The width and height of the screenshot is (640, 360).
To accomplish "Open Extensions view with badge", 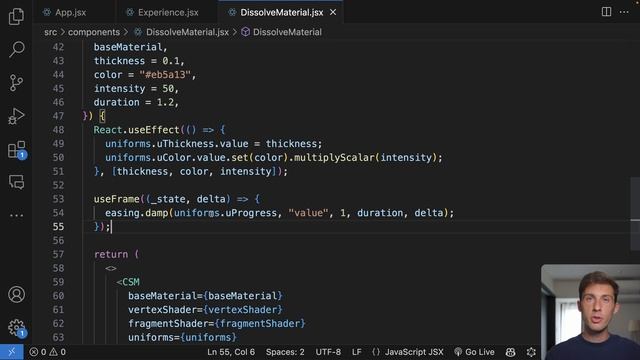I will 17,150.
